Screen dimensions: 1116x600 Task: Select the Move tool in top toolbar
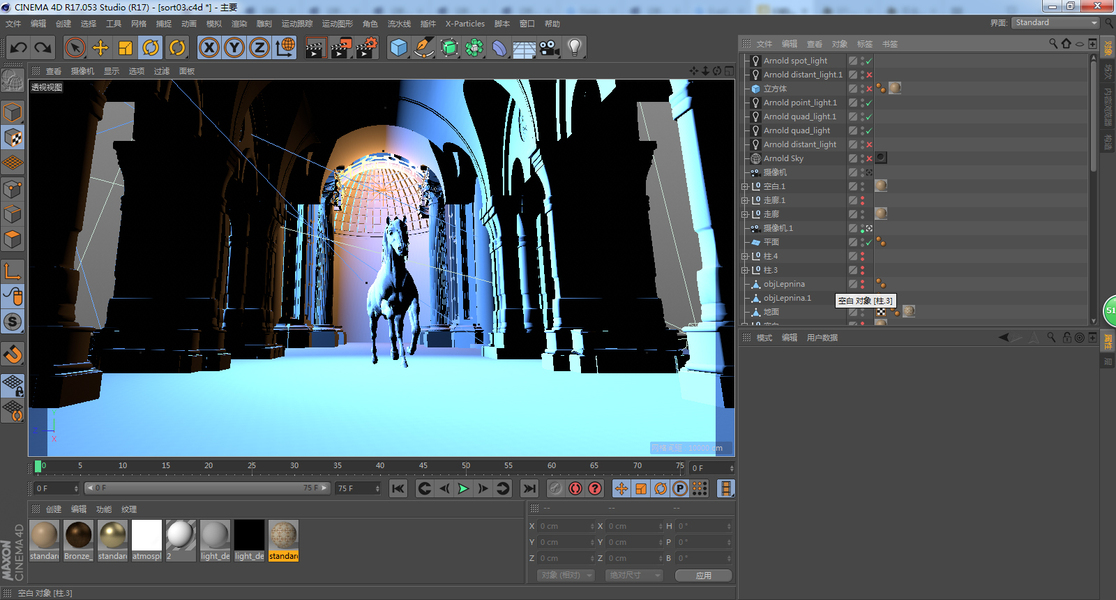pos(100,47)
